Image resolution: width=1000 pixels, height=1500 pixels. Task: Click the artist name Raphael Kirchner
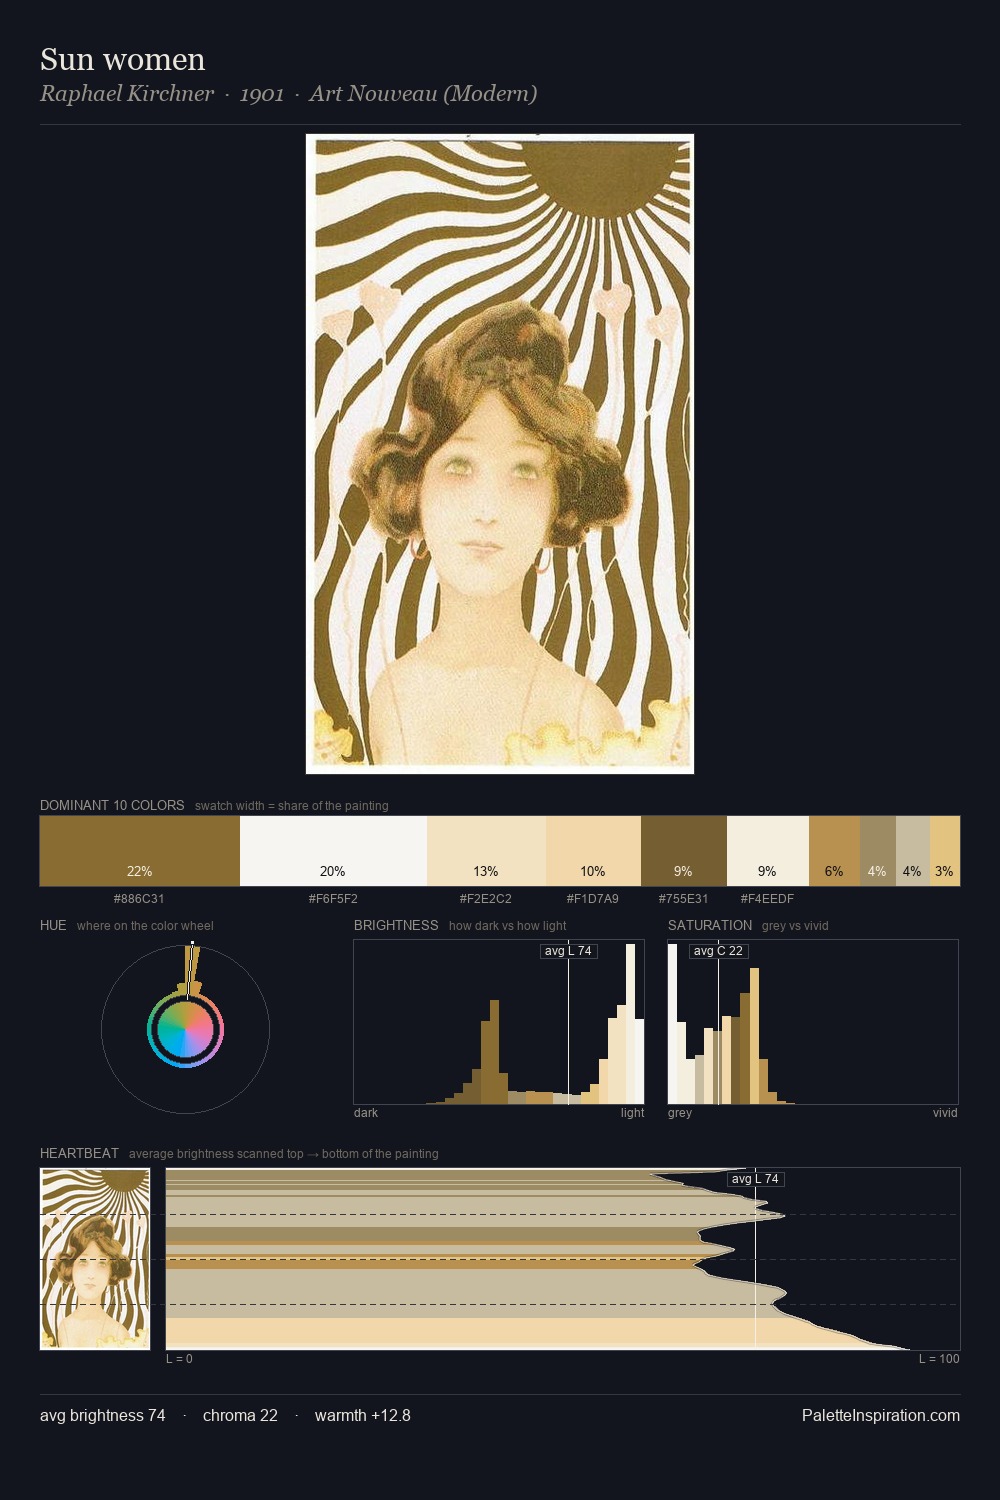(x=127, y=94)
